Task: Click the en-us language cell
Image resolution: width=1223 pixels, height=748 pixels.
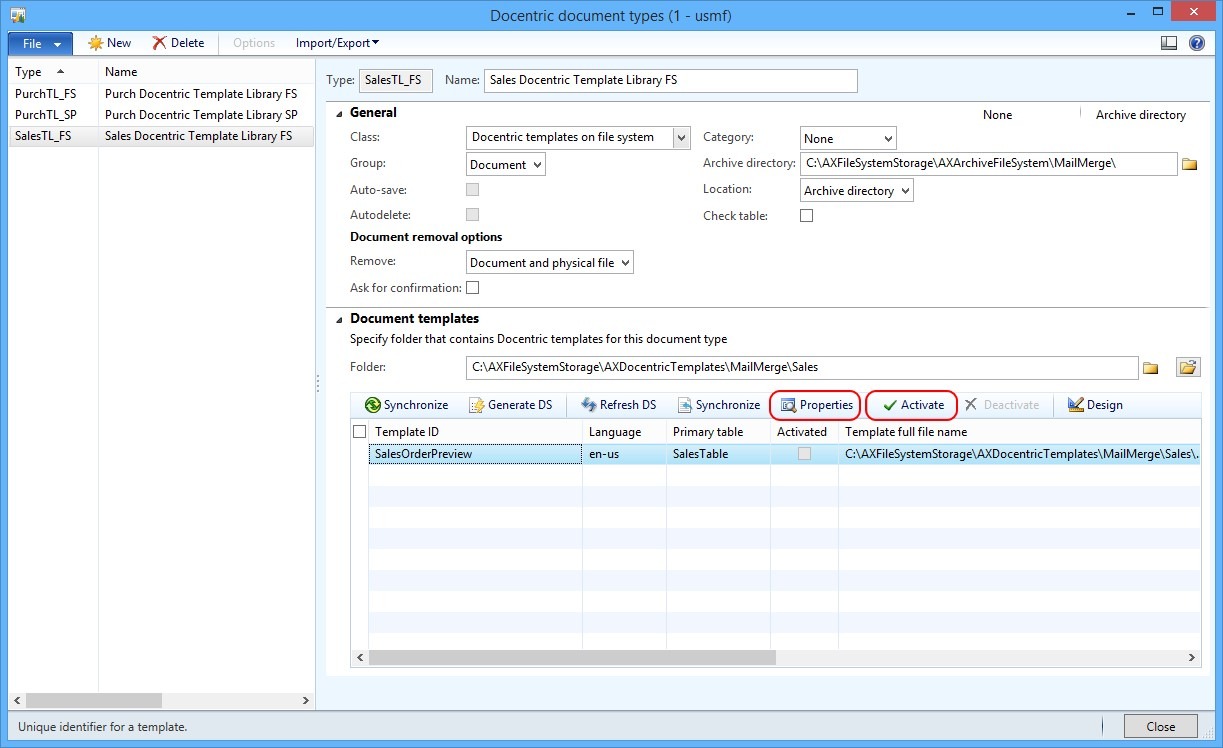Action: click(x=624, y=454)
